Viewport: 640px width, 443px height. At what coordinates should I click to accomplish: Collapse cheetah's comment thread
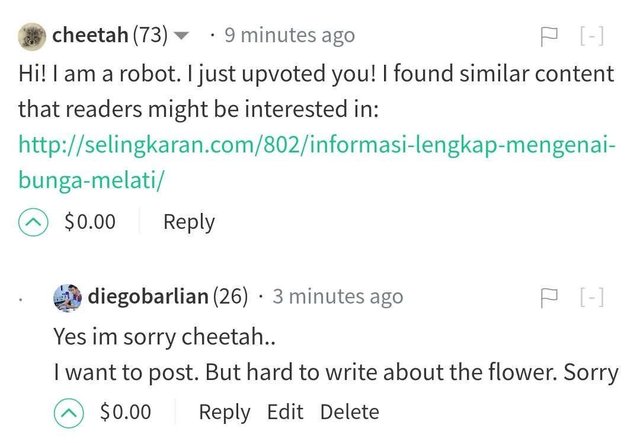click(592, 37)
